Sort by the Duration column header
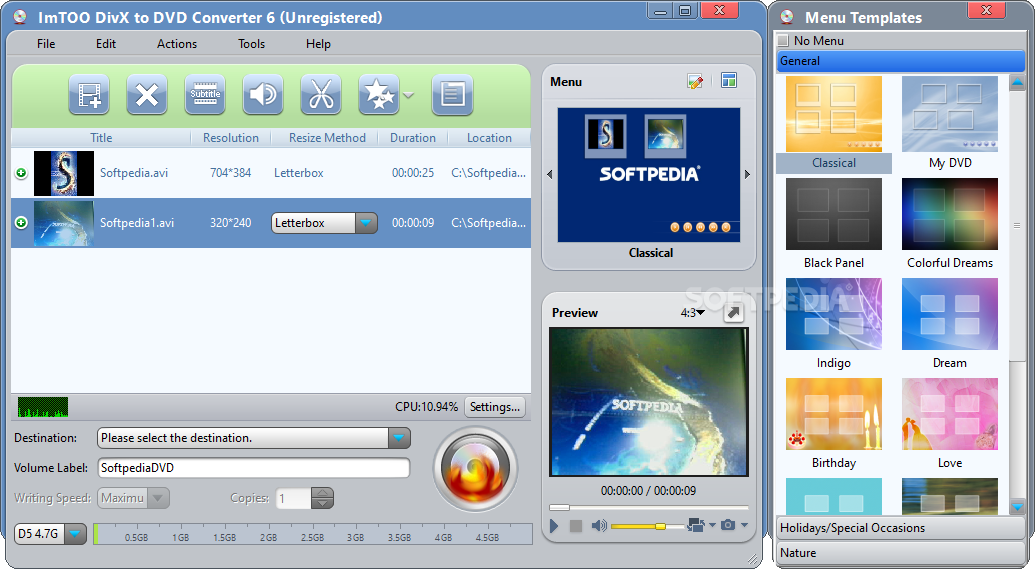Image resolution: width=1035 pixels, height=569 pixels. click(x=413, y=138)
